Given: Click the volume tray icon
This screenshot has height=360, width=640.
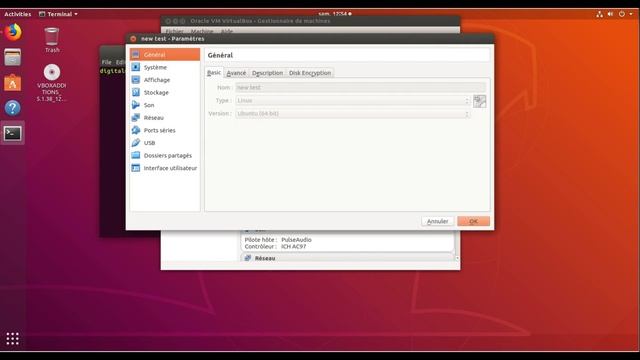Looking at the screenshot, I should click(610, 14).
